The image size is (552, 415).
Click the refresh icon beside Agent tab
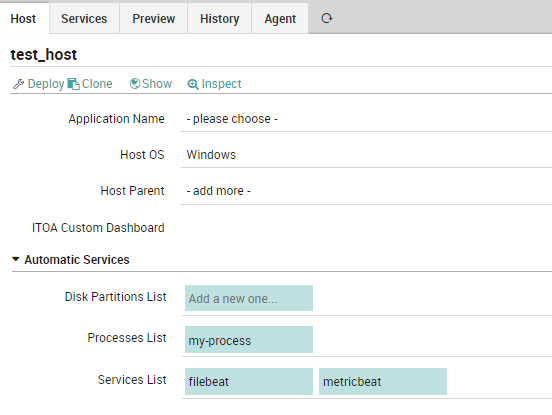click(x=327, y=18)
